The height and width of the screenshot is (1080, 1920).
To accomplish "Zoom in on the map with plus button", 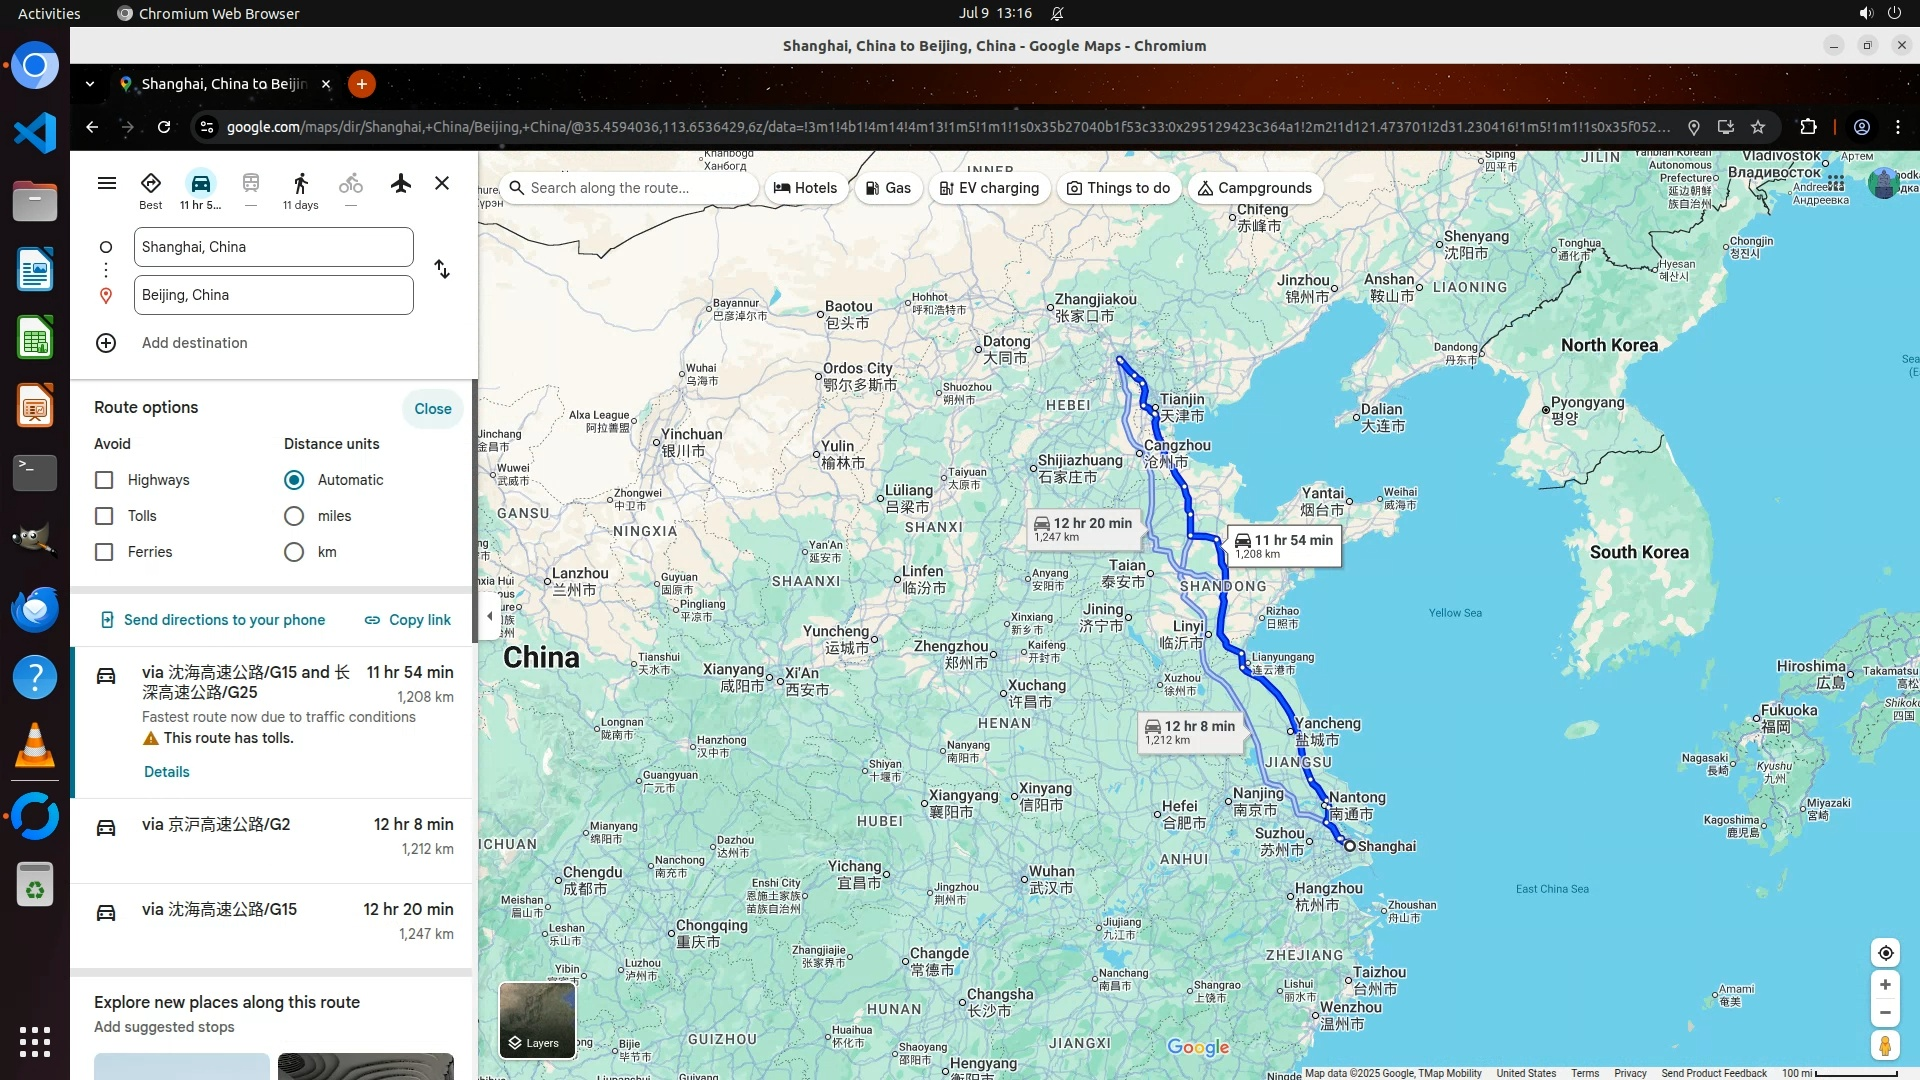I will (1885, 985).
